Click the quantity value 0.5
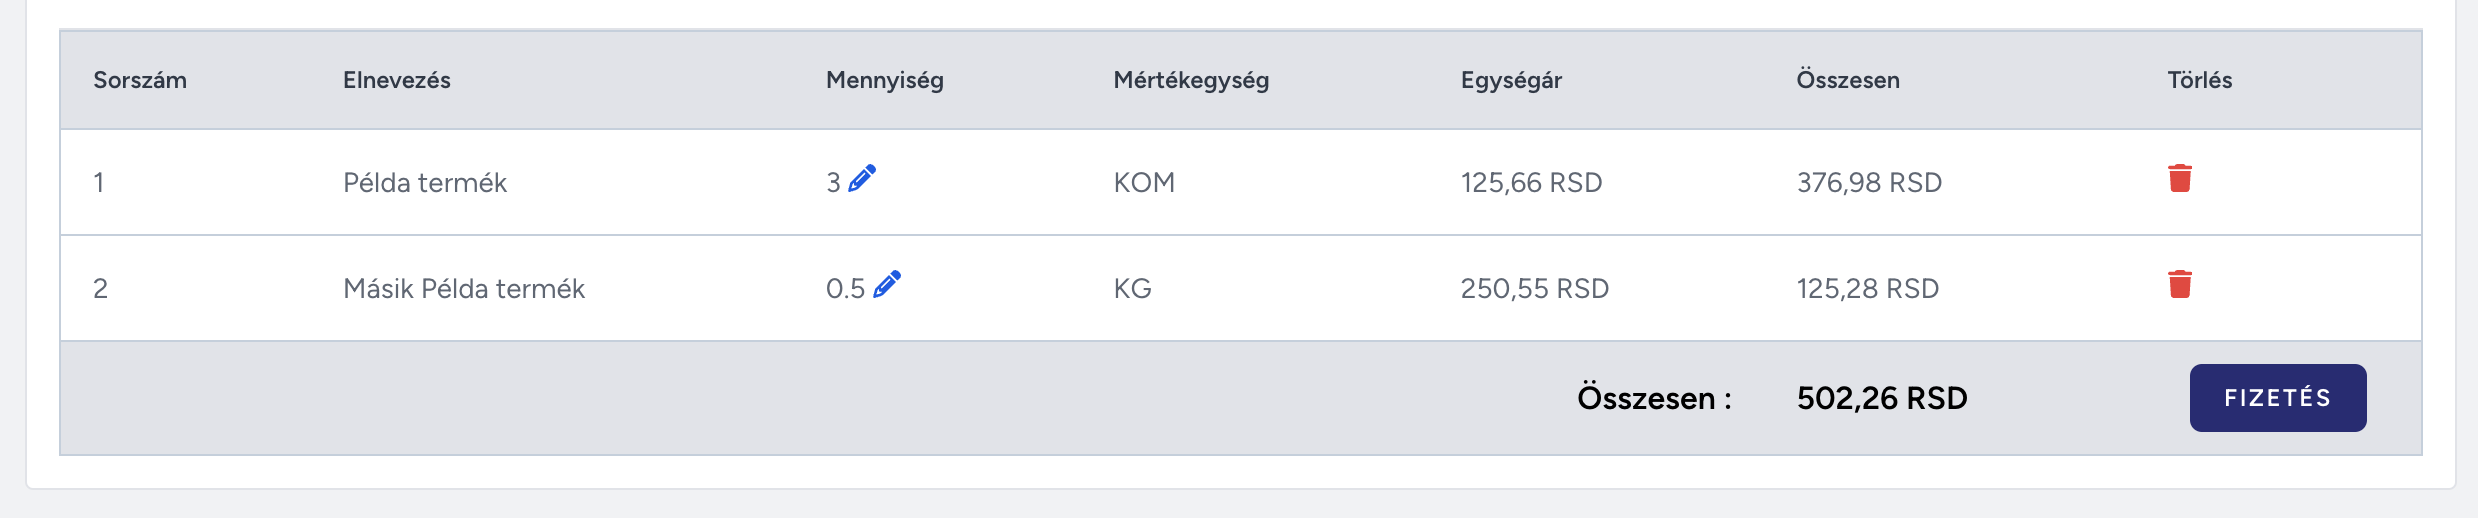This screenshot has height=518, width=2478. [845, 289]
